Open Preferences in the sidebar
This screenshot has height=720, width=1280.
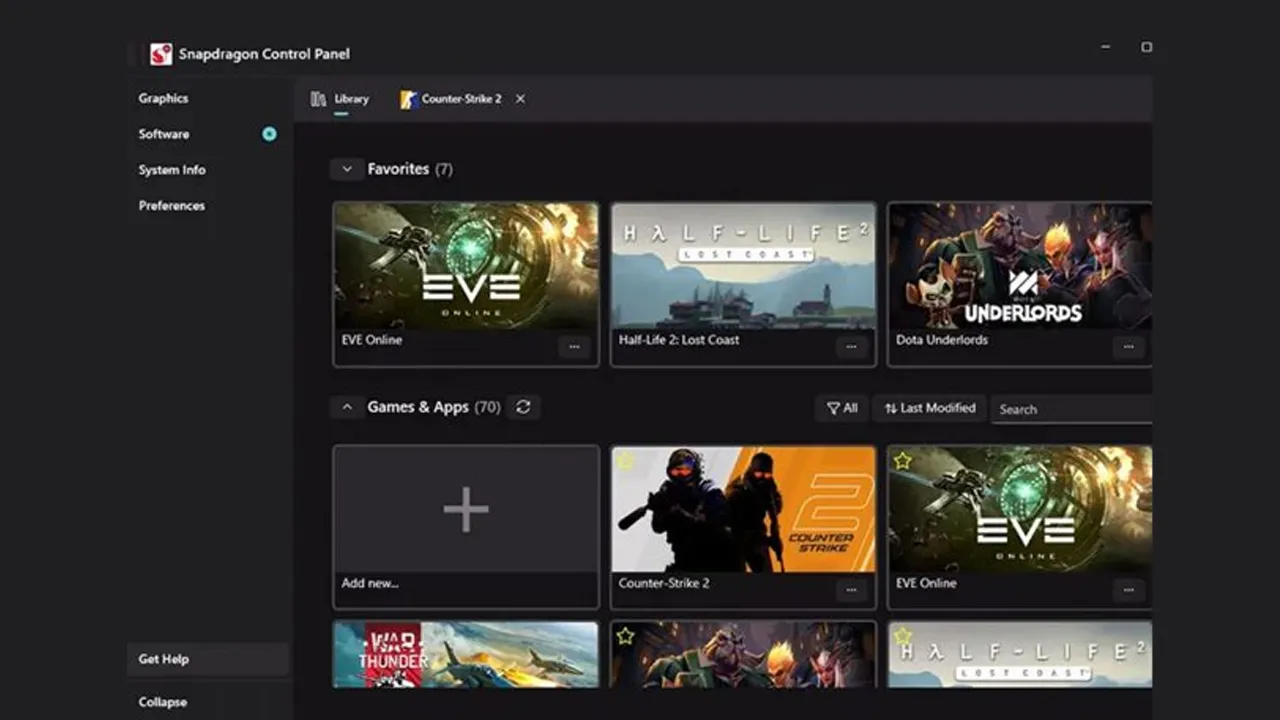[x=172, y=206]
